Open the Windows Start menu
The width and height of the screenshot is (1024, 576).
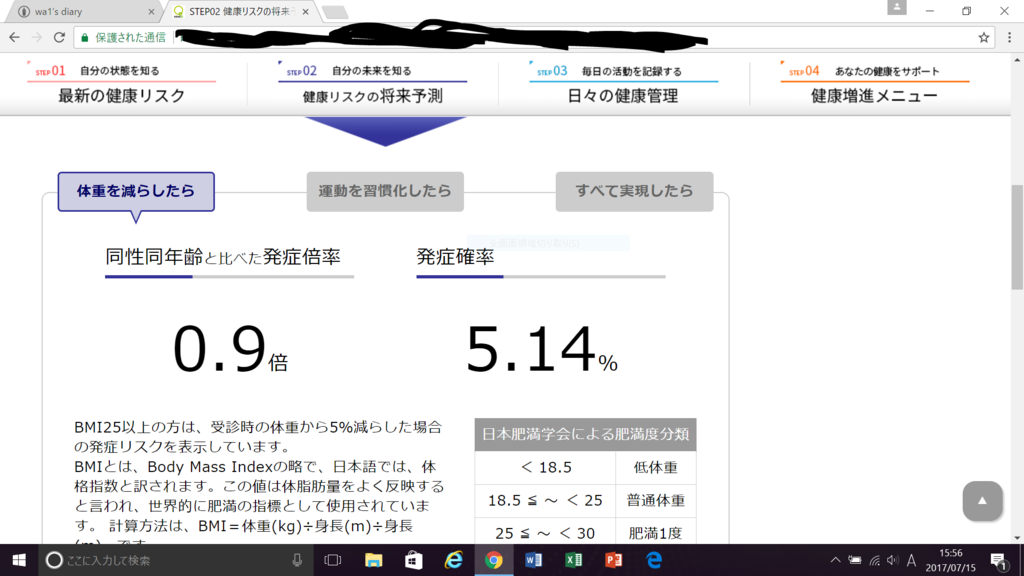tap(19, 560)
